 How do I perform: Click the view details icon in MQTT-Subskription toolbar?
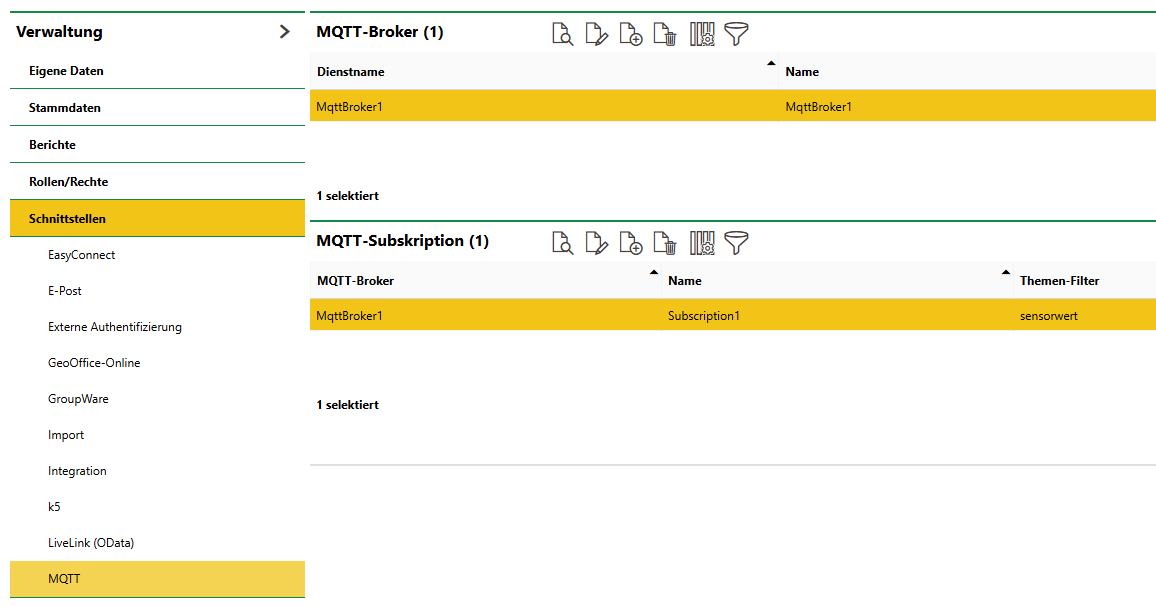click(563, 243)
